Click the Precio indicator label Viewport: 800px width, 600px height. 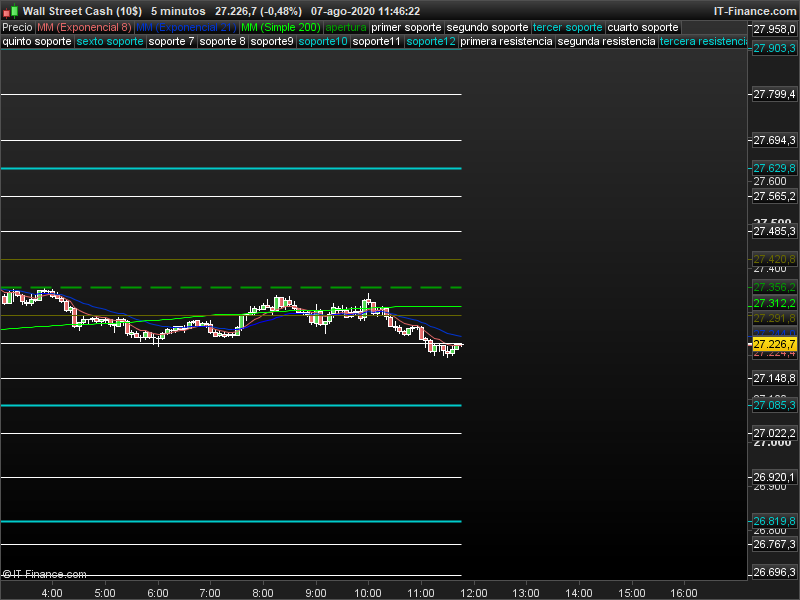(17, 27)
